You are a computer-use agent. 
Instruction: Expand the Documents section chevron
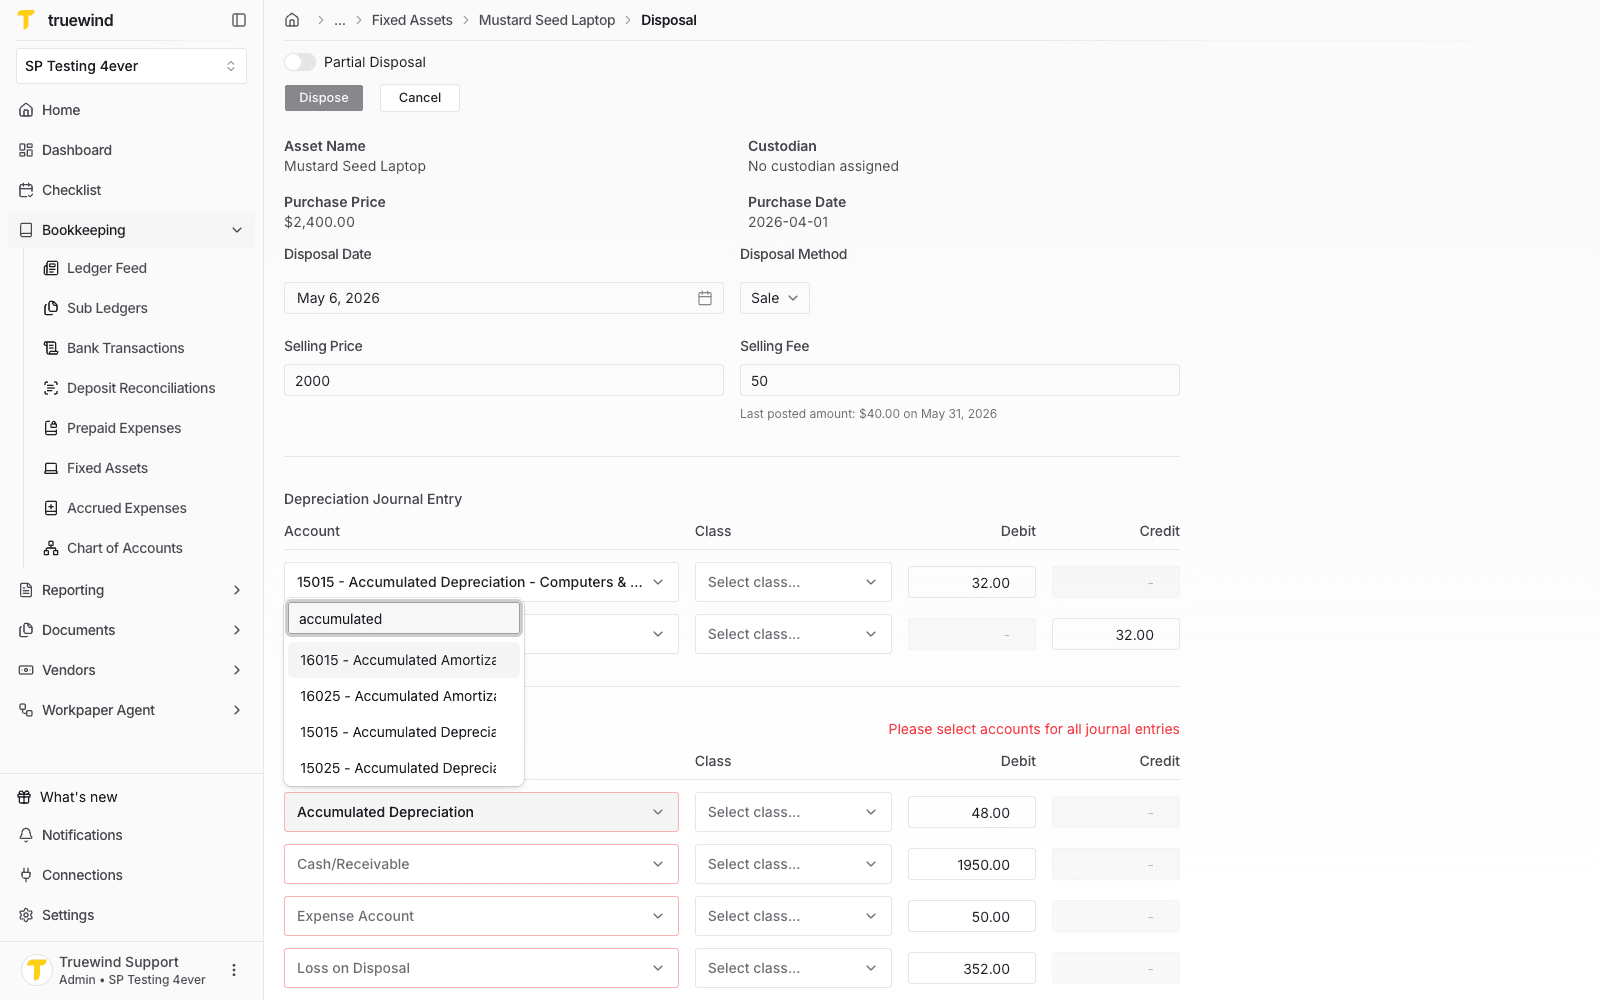pos(237,630)
